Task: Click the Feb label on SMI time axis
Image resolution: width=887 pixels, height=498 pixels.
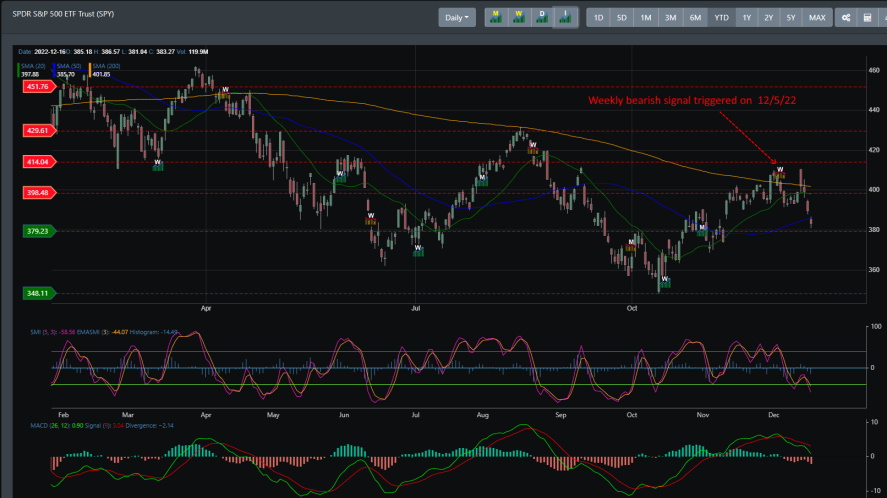Action: [63, 415]
